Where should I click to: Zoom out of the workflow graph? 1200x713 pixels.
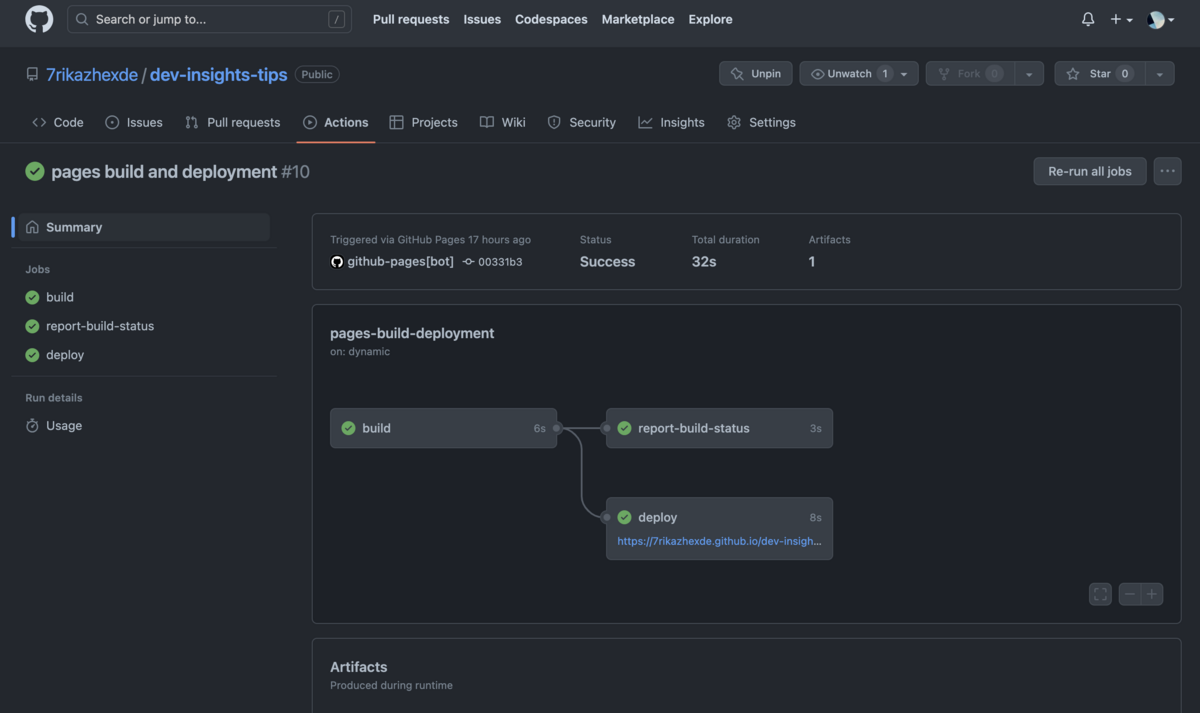[x=1129, y=593]
